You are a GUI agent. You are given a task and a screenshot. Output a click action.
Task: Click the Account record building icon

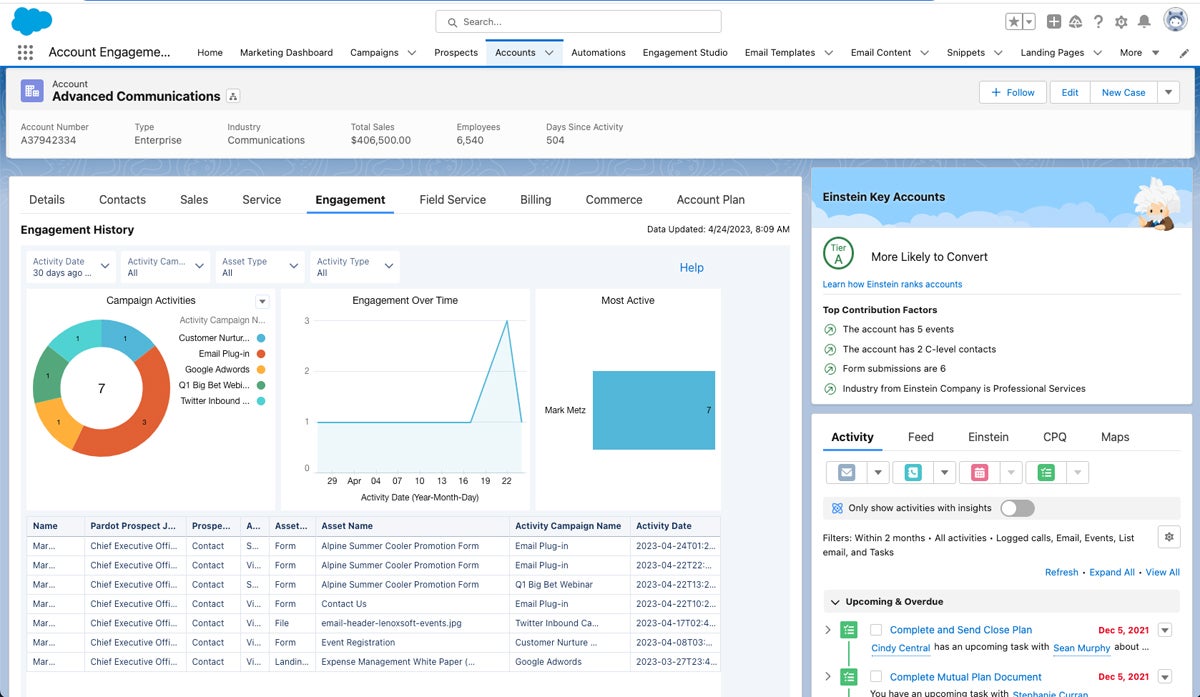32,90
